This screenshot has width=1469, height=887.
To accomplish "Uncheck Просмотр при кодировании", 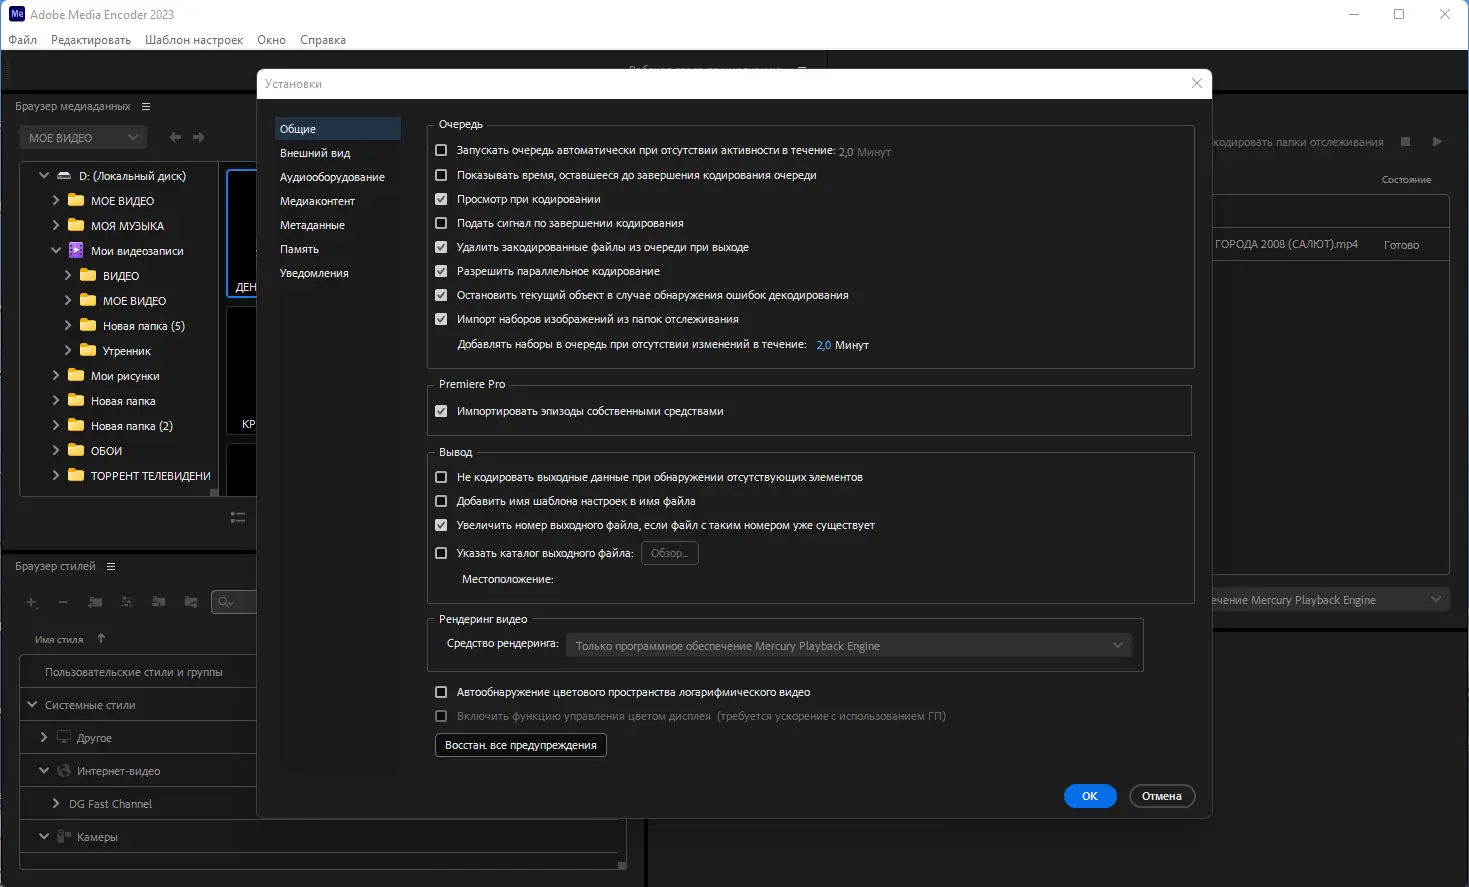I will 441,199.
